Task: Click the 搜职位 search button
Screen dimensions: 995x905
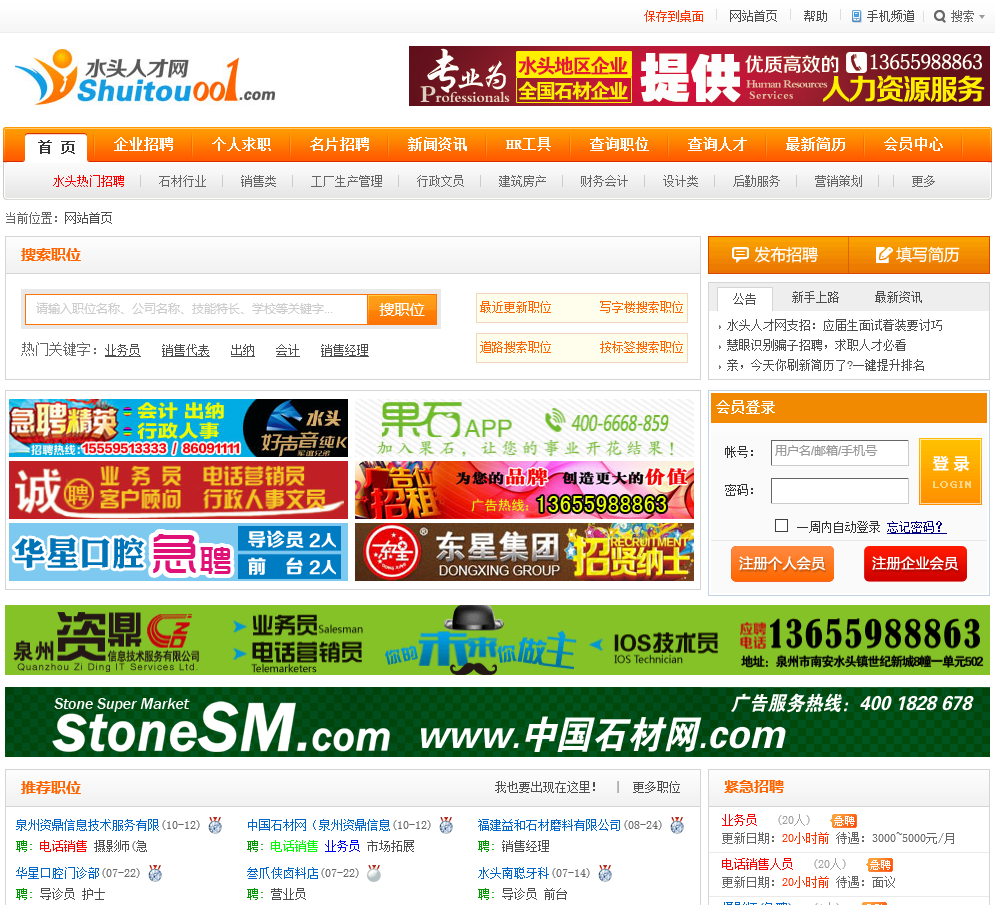Action: click(x=402, y=309)
